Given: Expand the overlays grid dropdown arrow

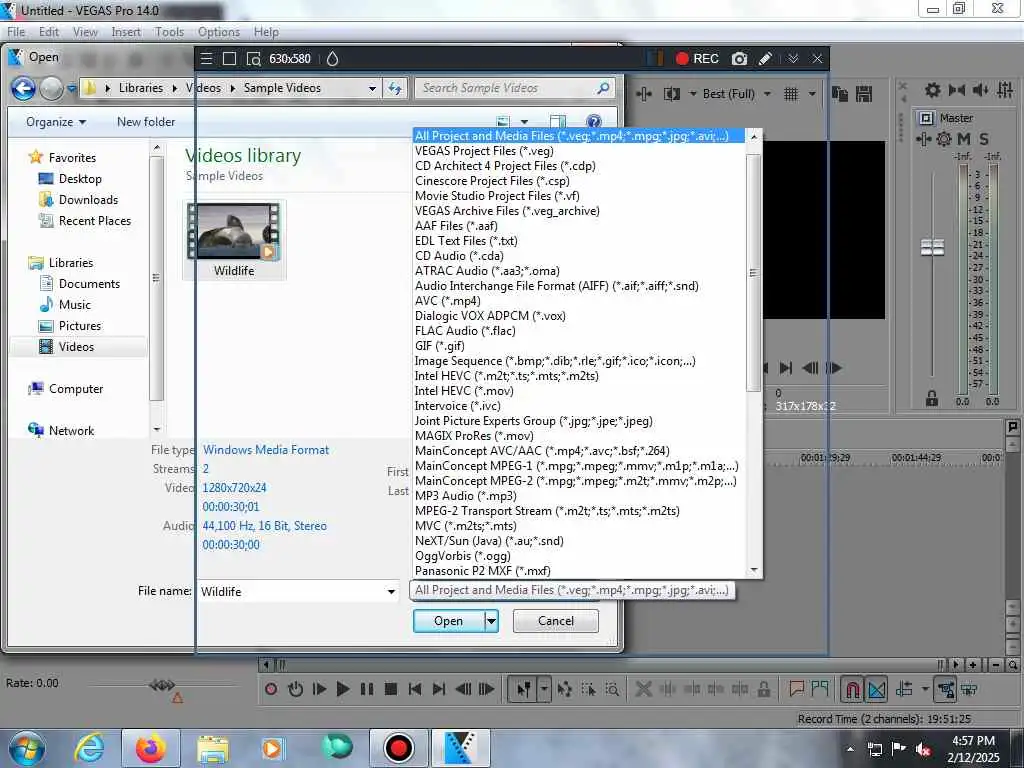Looking at the screenshot, I should (x=812, y=94).
